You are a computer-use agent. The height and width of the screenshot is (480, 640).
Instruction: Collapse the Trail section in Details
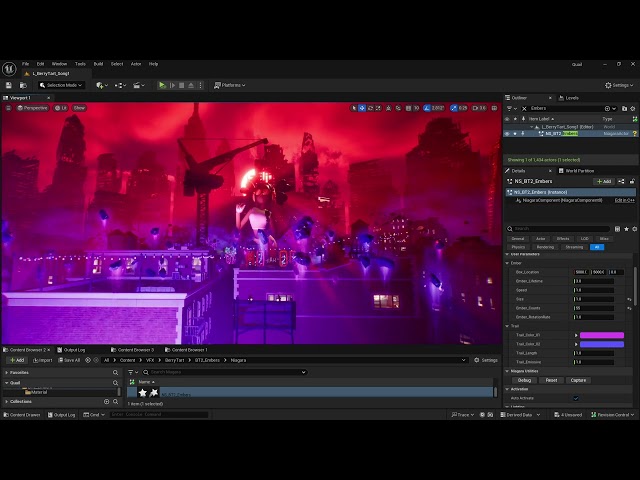tap(507, 326)
